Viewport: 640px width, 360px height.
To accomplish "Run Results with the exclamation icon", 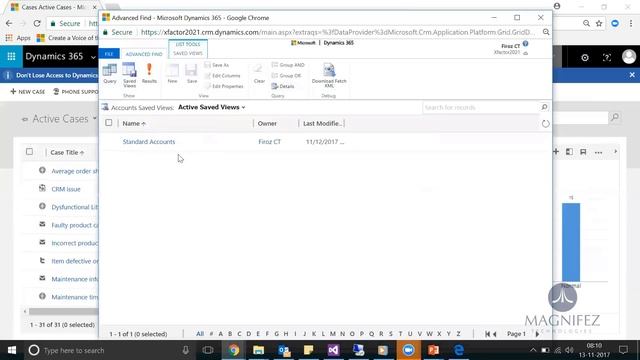I will [149, 73].
